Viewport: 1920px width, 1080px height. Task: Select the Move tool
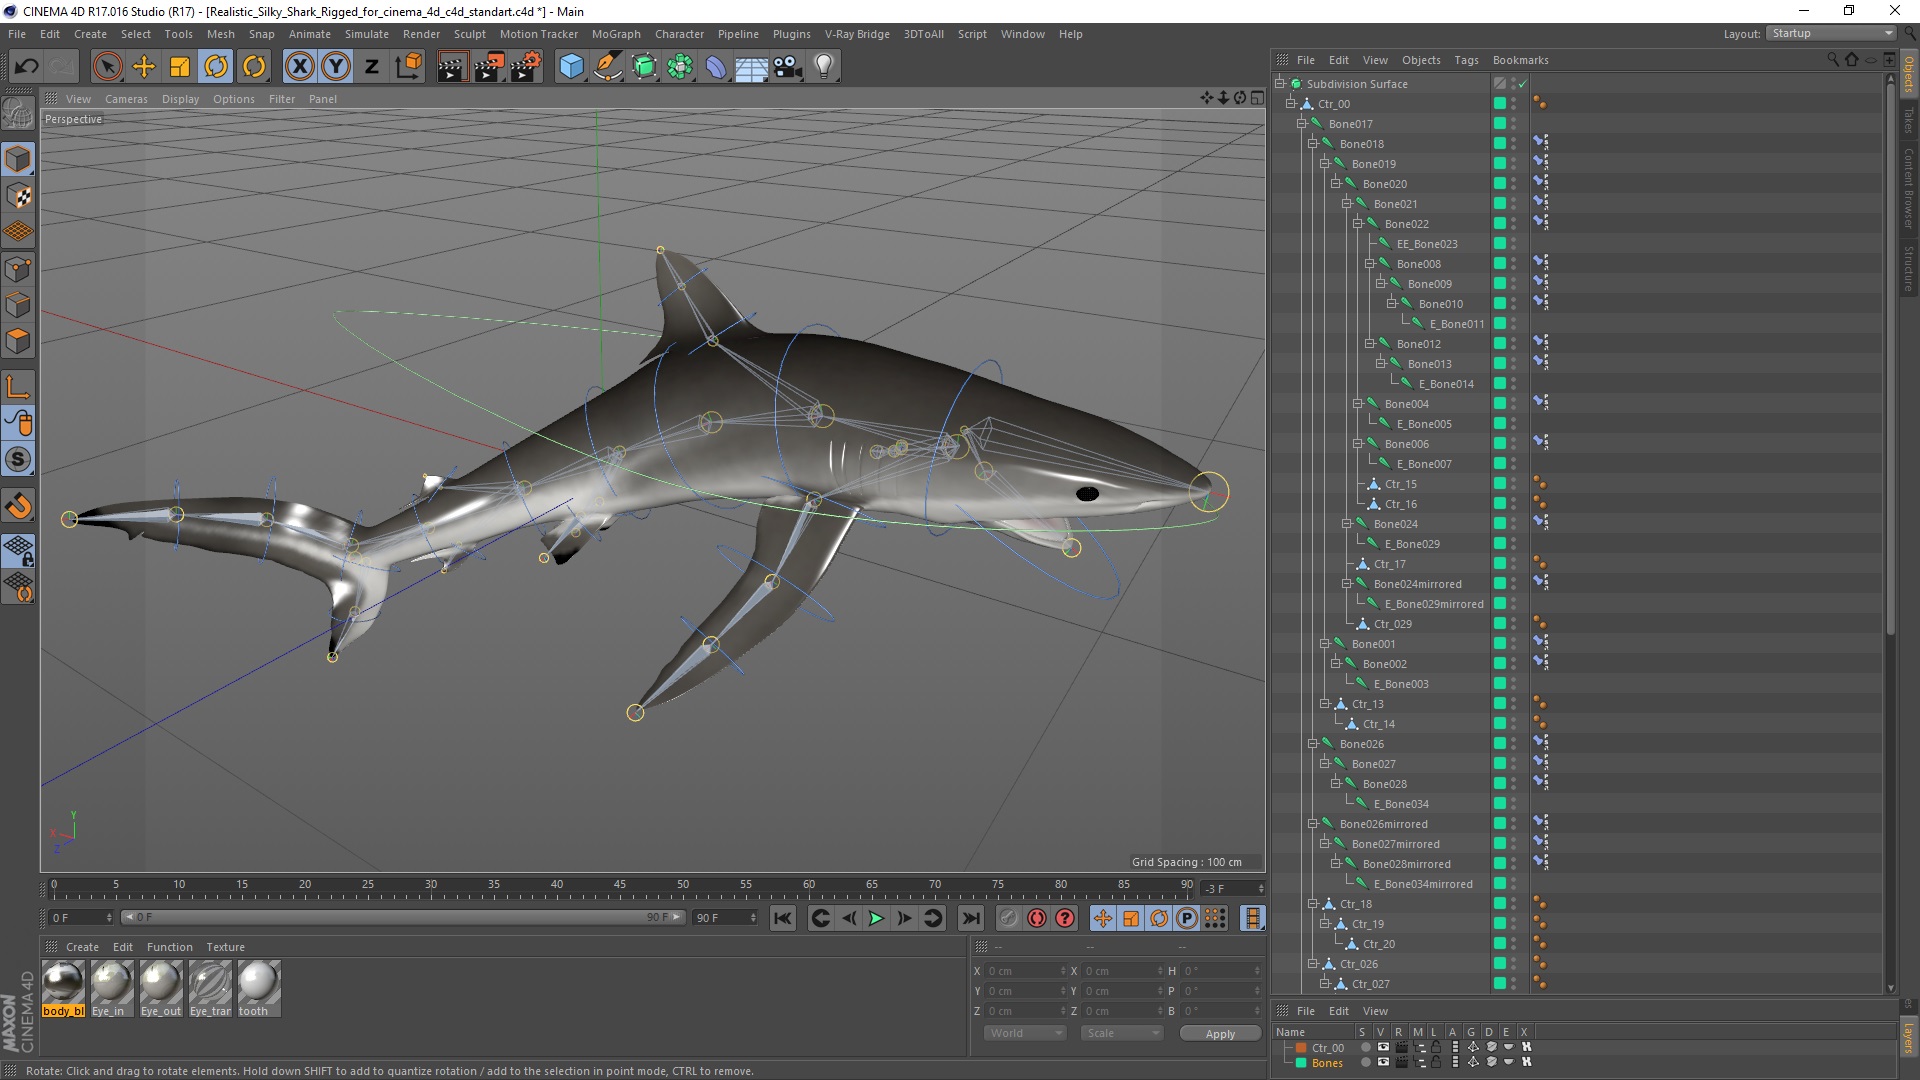click(144, 67)
